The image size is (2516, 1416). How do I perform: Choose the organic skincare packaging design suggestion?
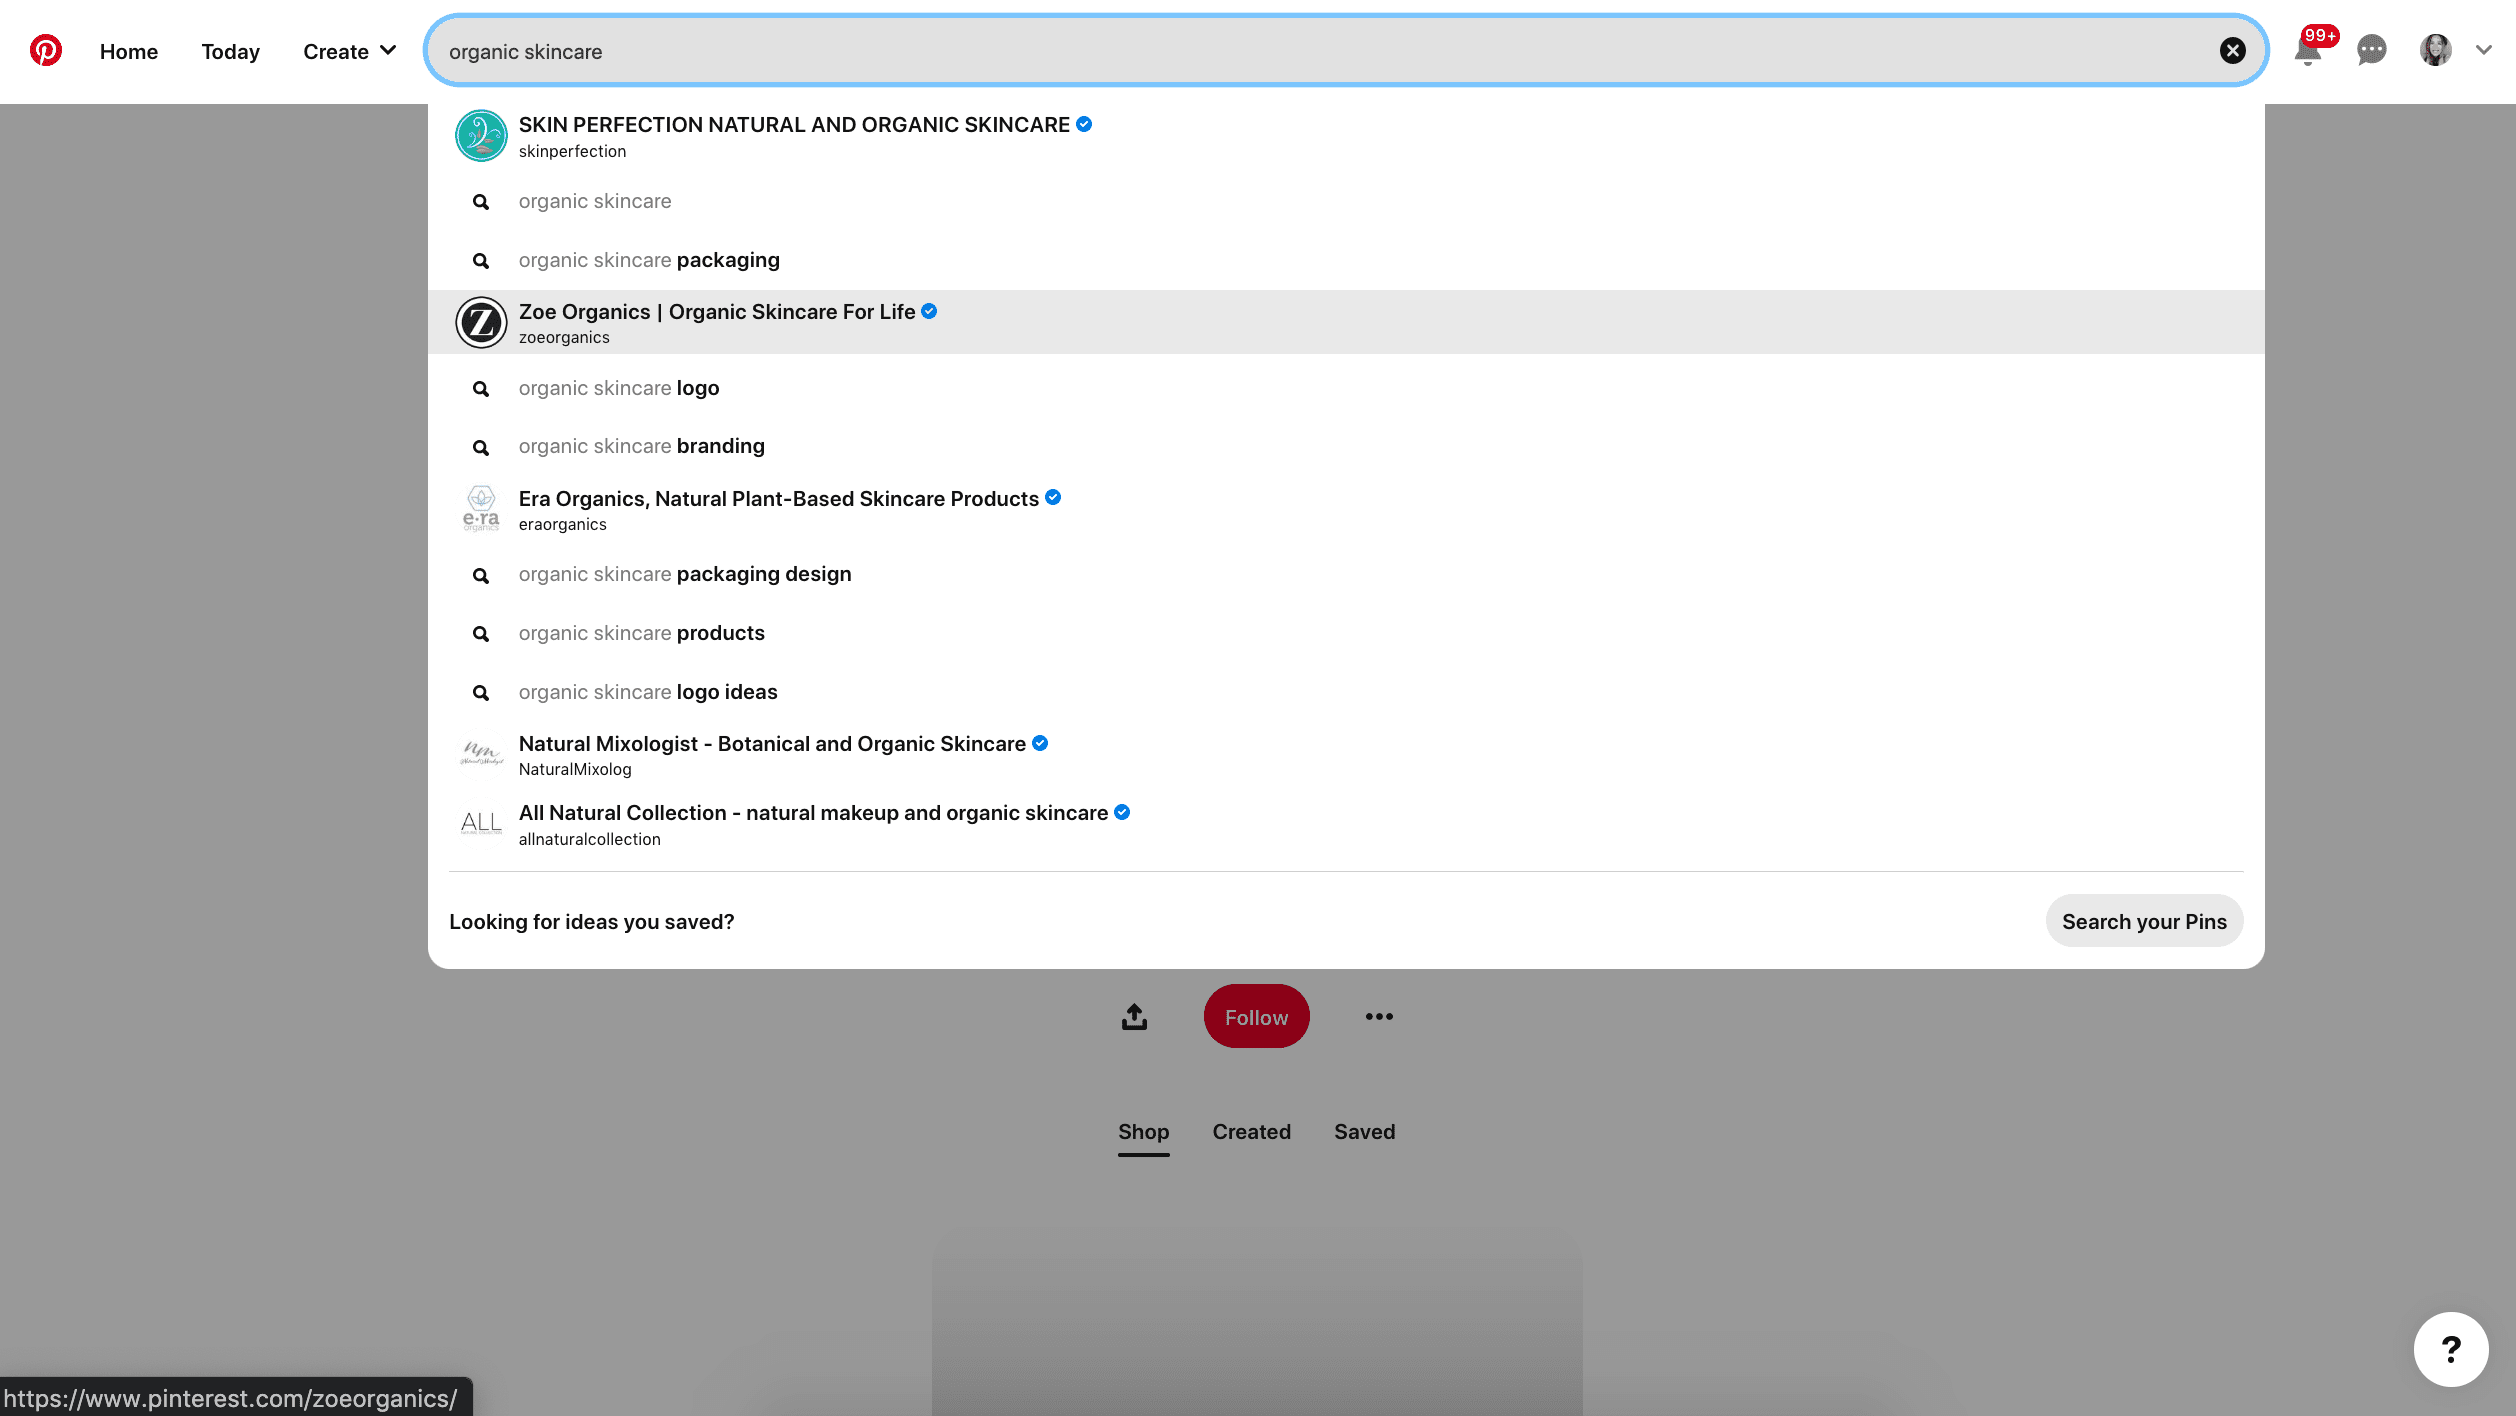tap(685, 575)
